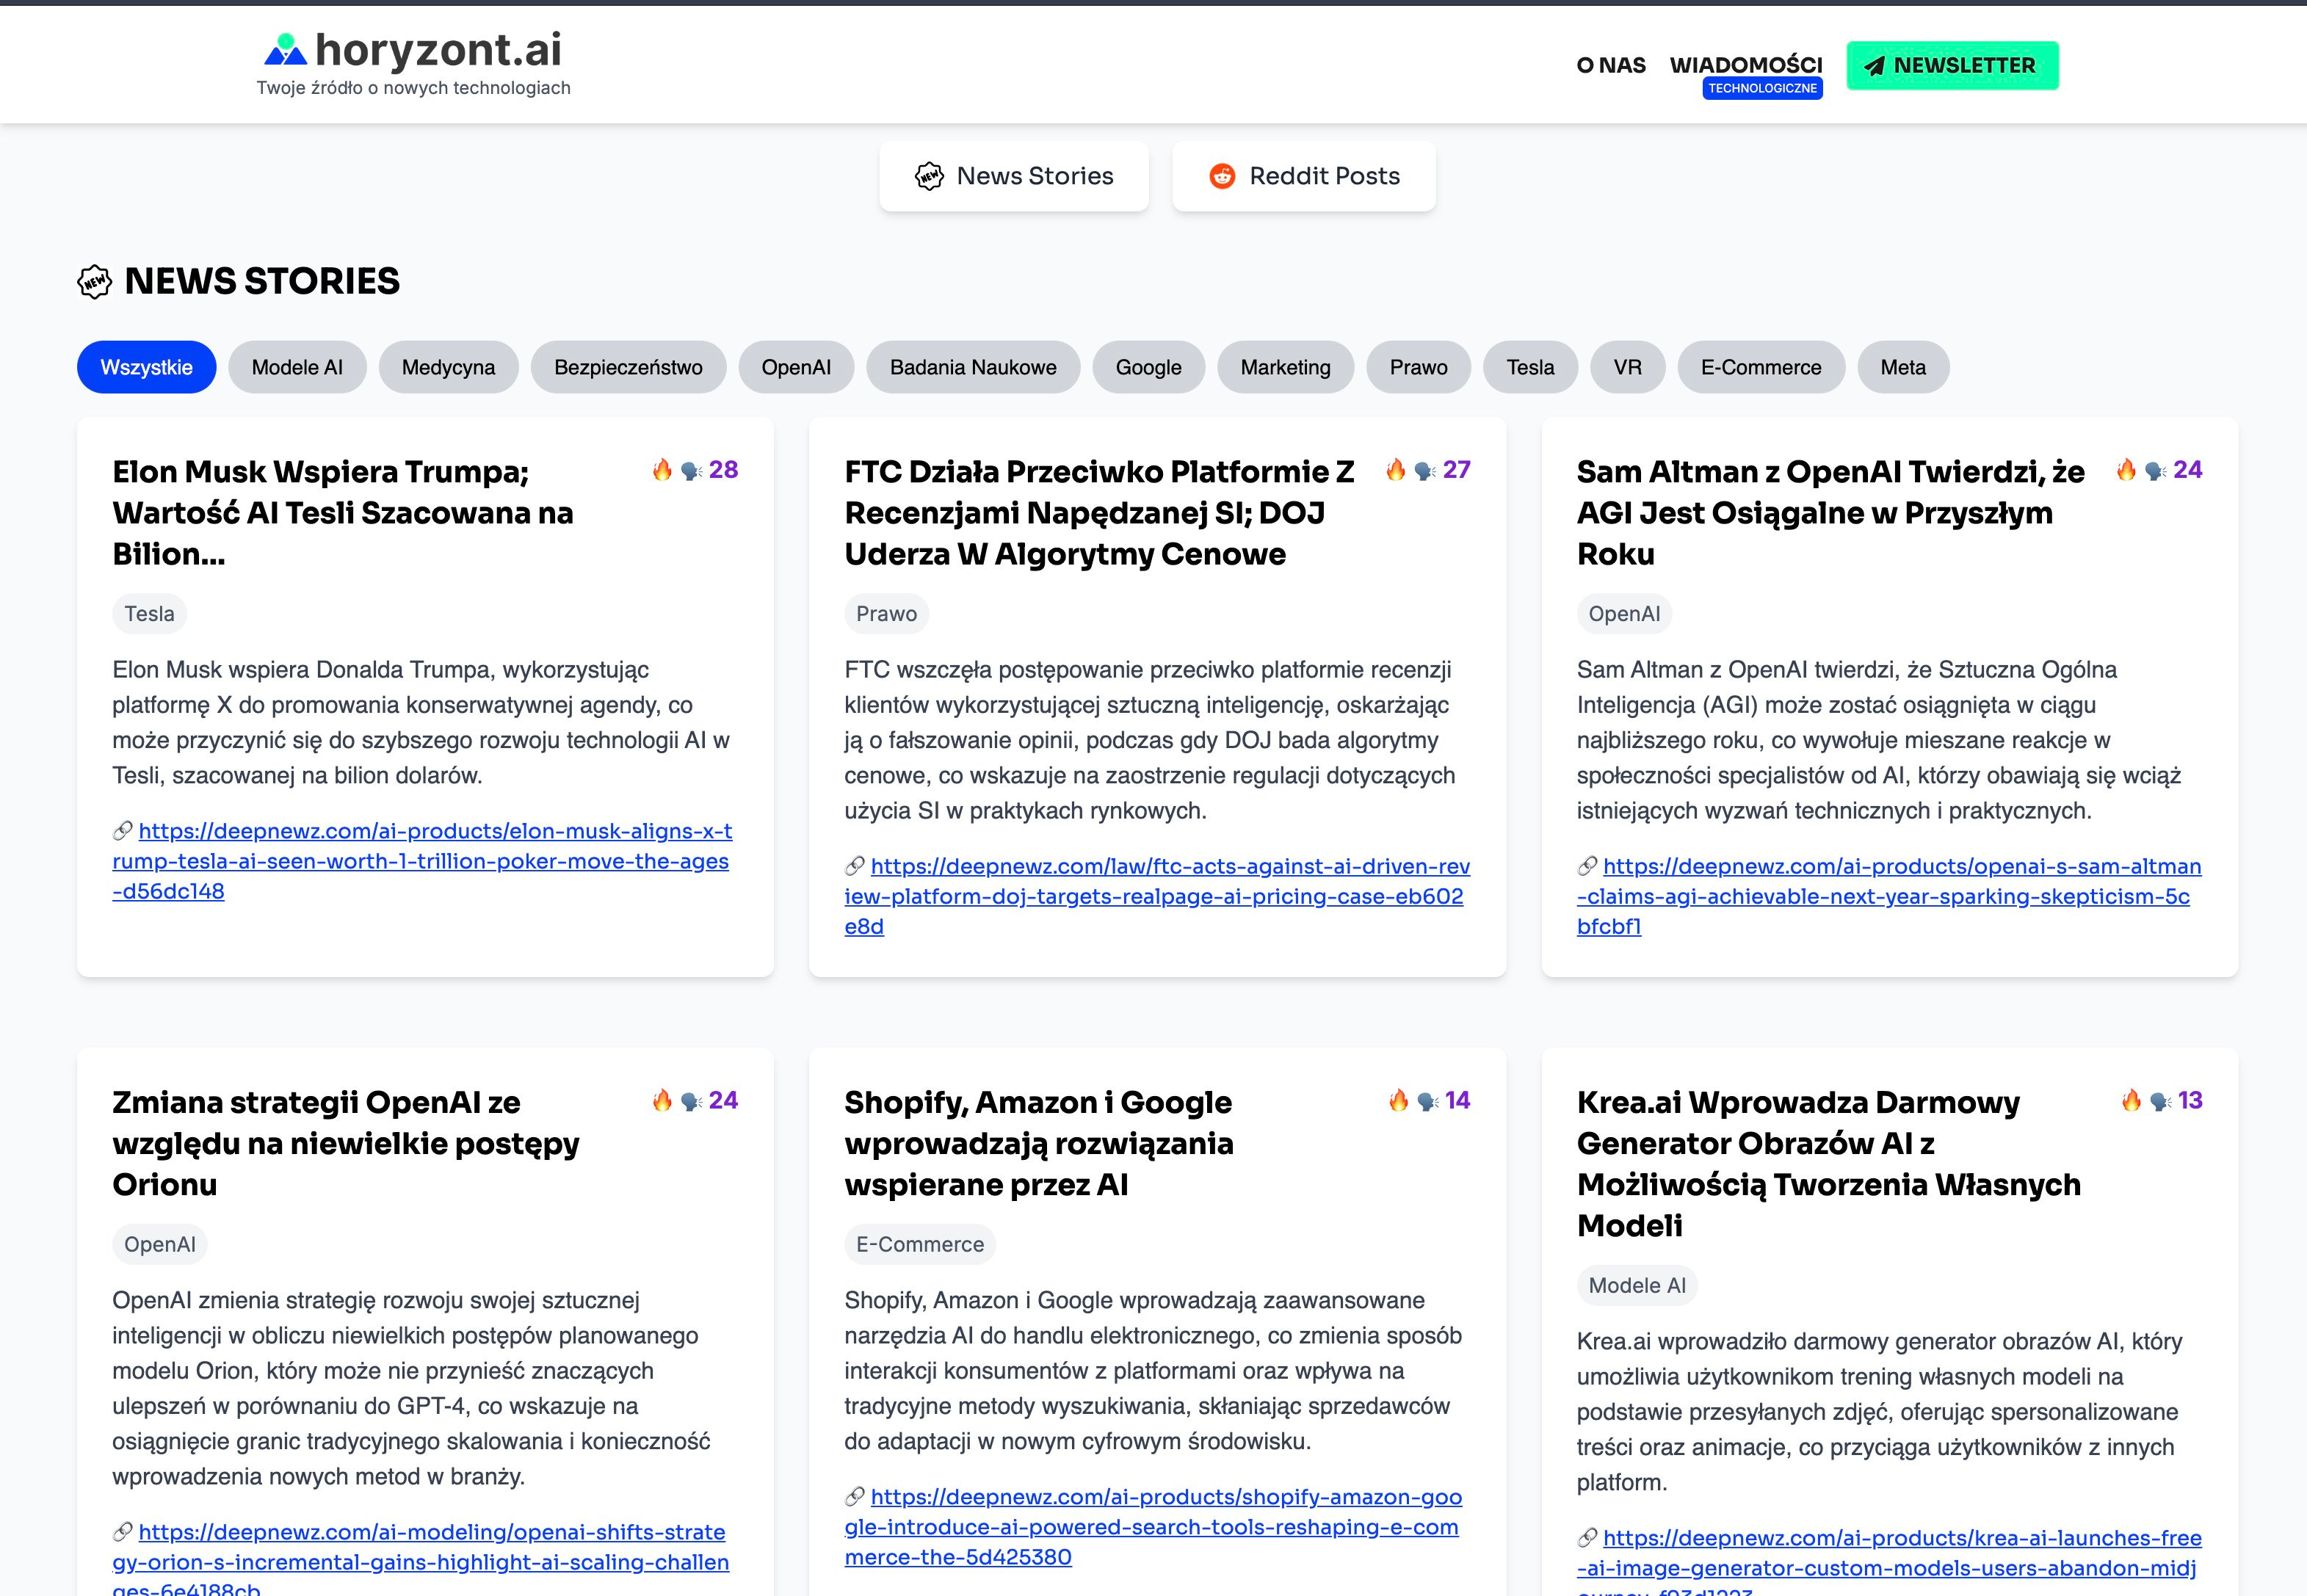The image size is (2307, 1596).
Task: Click the comment count 27 on FTC story
Action: pos(1456,470)
